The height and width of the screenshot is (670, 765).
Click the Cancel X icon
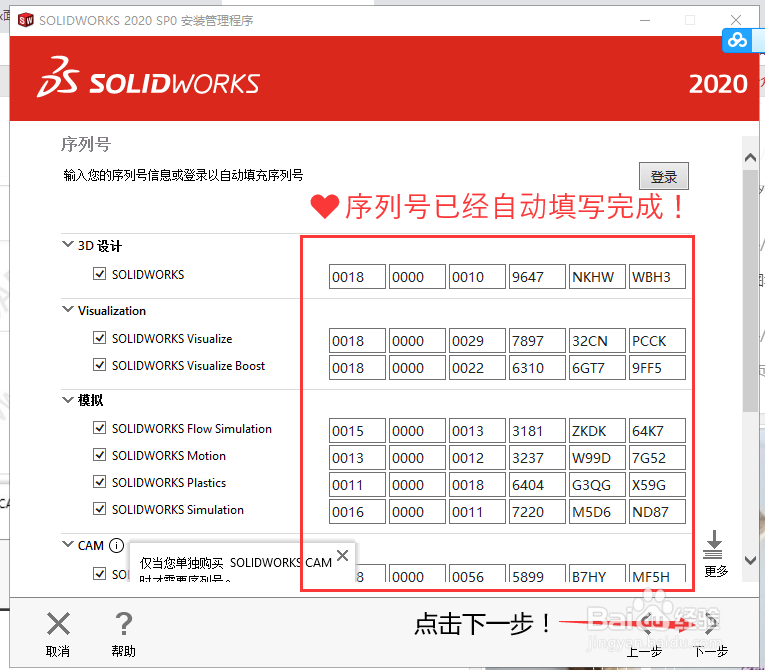pyautogui.click(x=58, y=624)
